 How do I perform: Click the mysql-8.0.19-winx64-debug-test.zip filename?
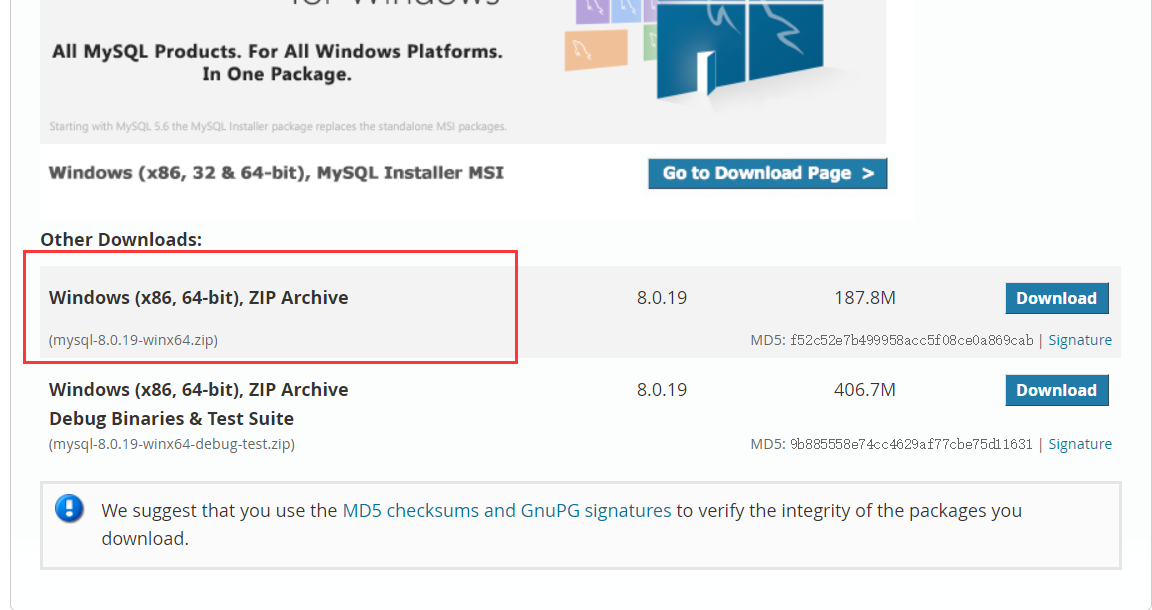tap(171, 444)
